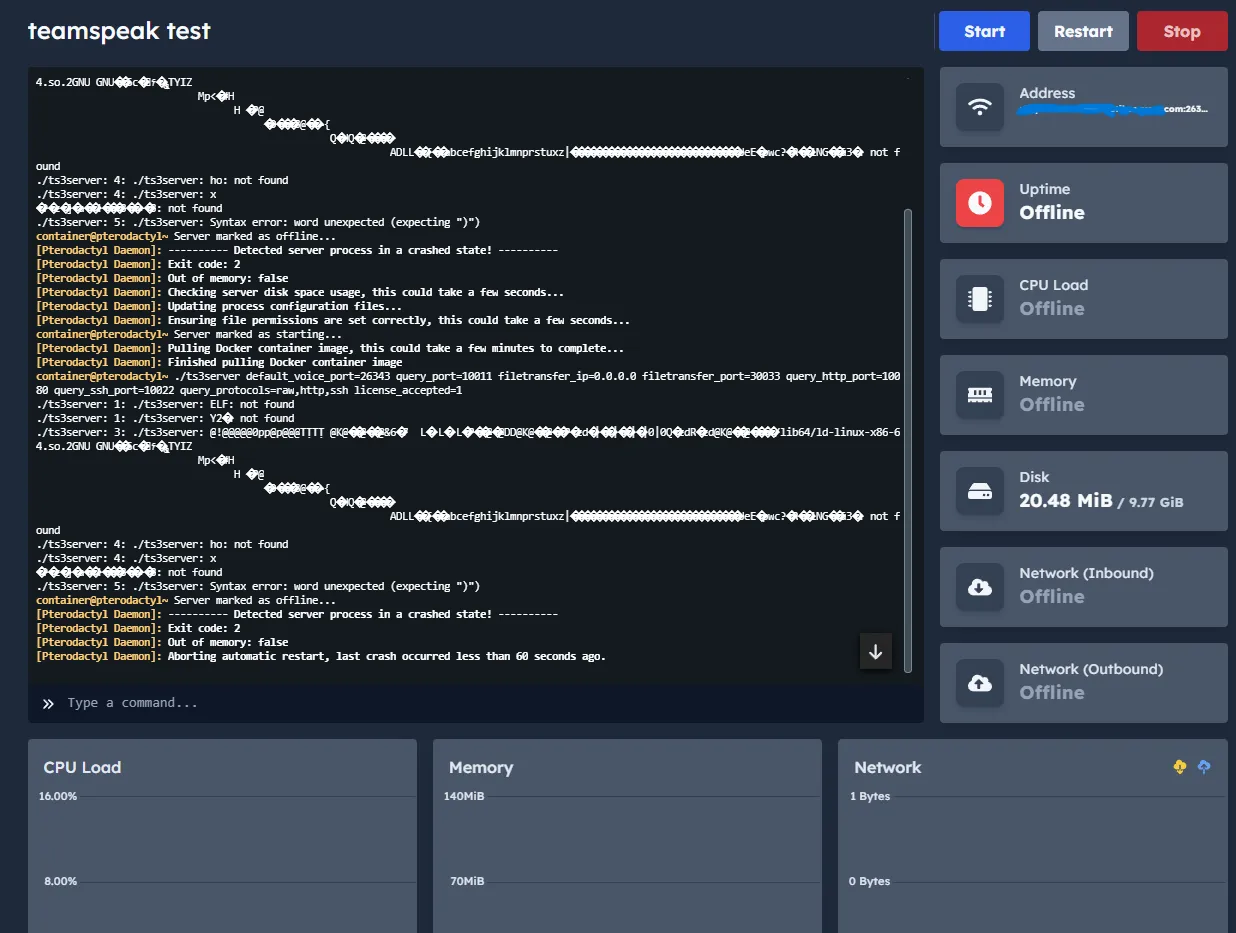This screenshot has width=1236, height=933.
Task: Click blue outbound cloud icon in Network chart
Action: [x=1204, y=767]
